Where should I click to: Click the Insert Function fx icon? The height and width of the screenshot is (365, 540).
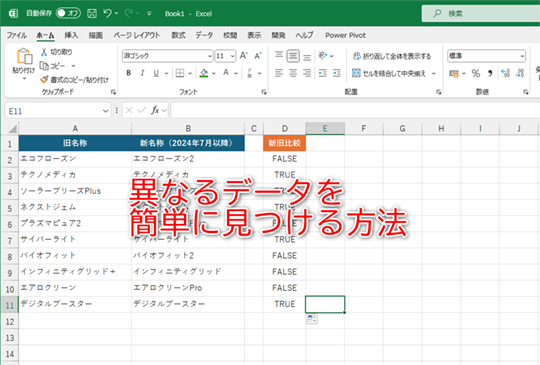pos(155,110)
